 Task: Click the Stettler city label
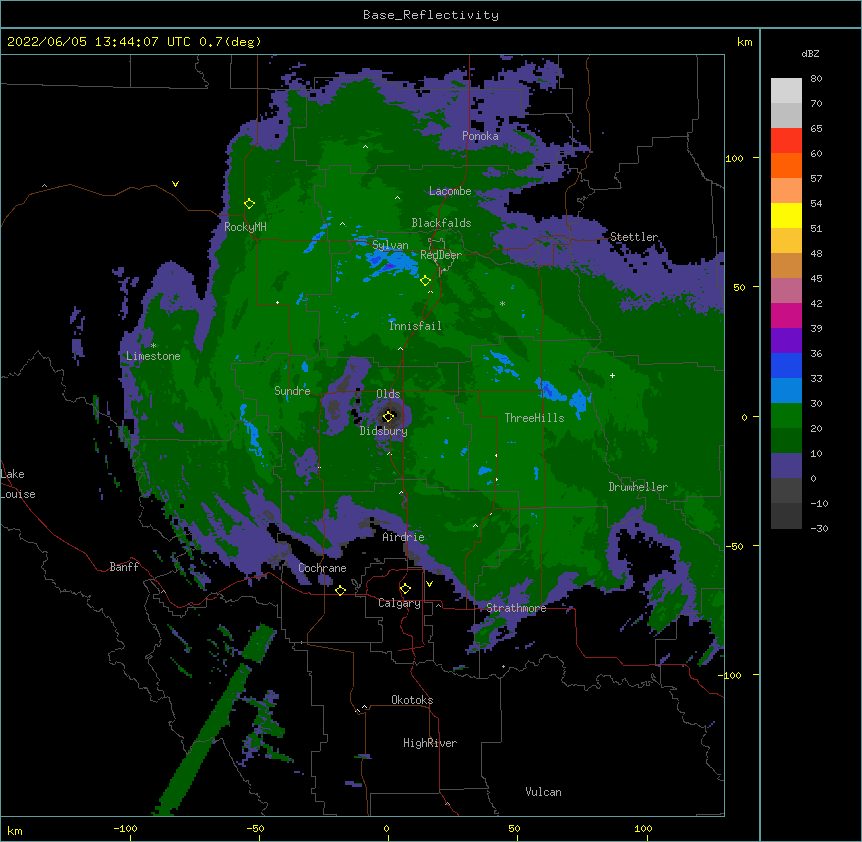click(x=634, y=237)
